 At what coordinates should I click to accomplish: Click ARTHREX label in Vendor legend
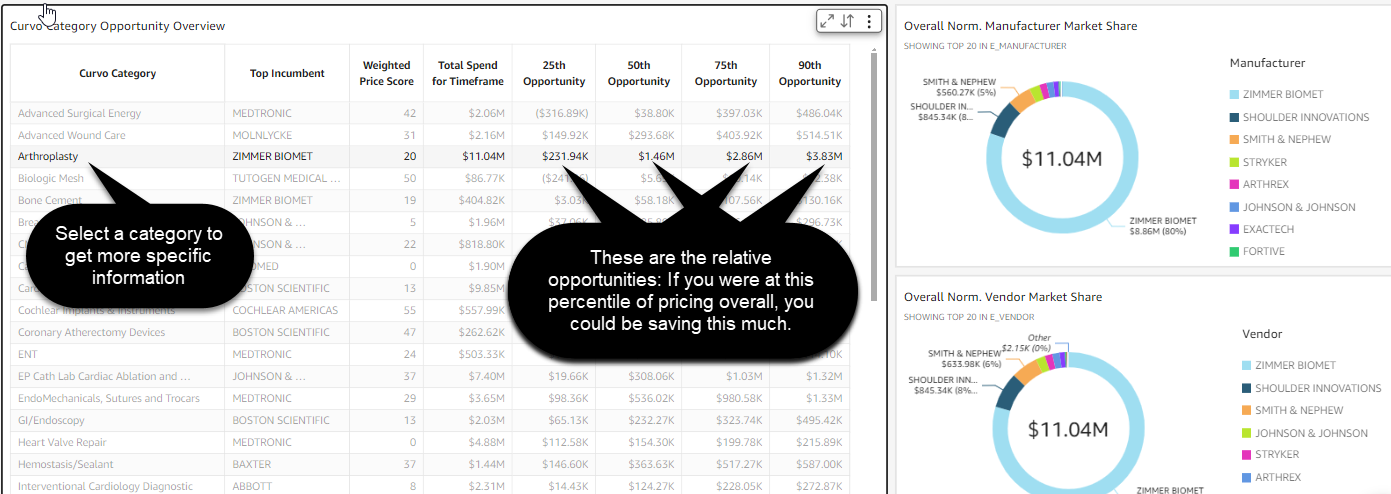[x=1277, y=478]
